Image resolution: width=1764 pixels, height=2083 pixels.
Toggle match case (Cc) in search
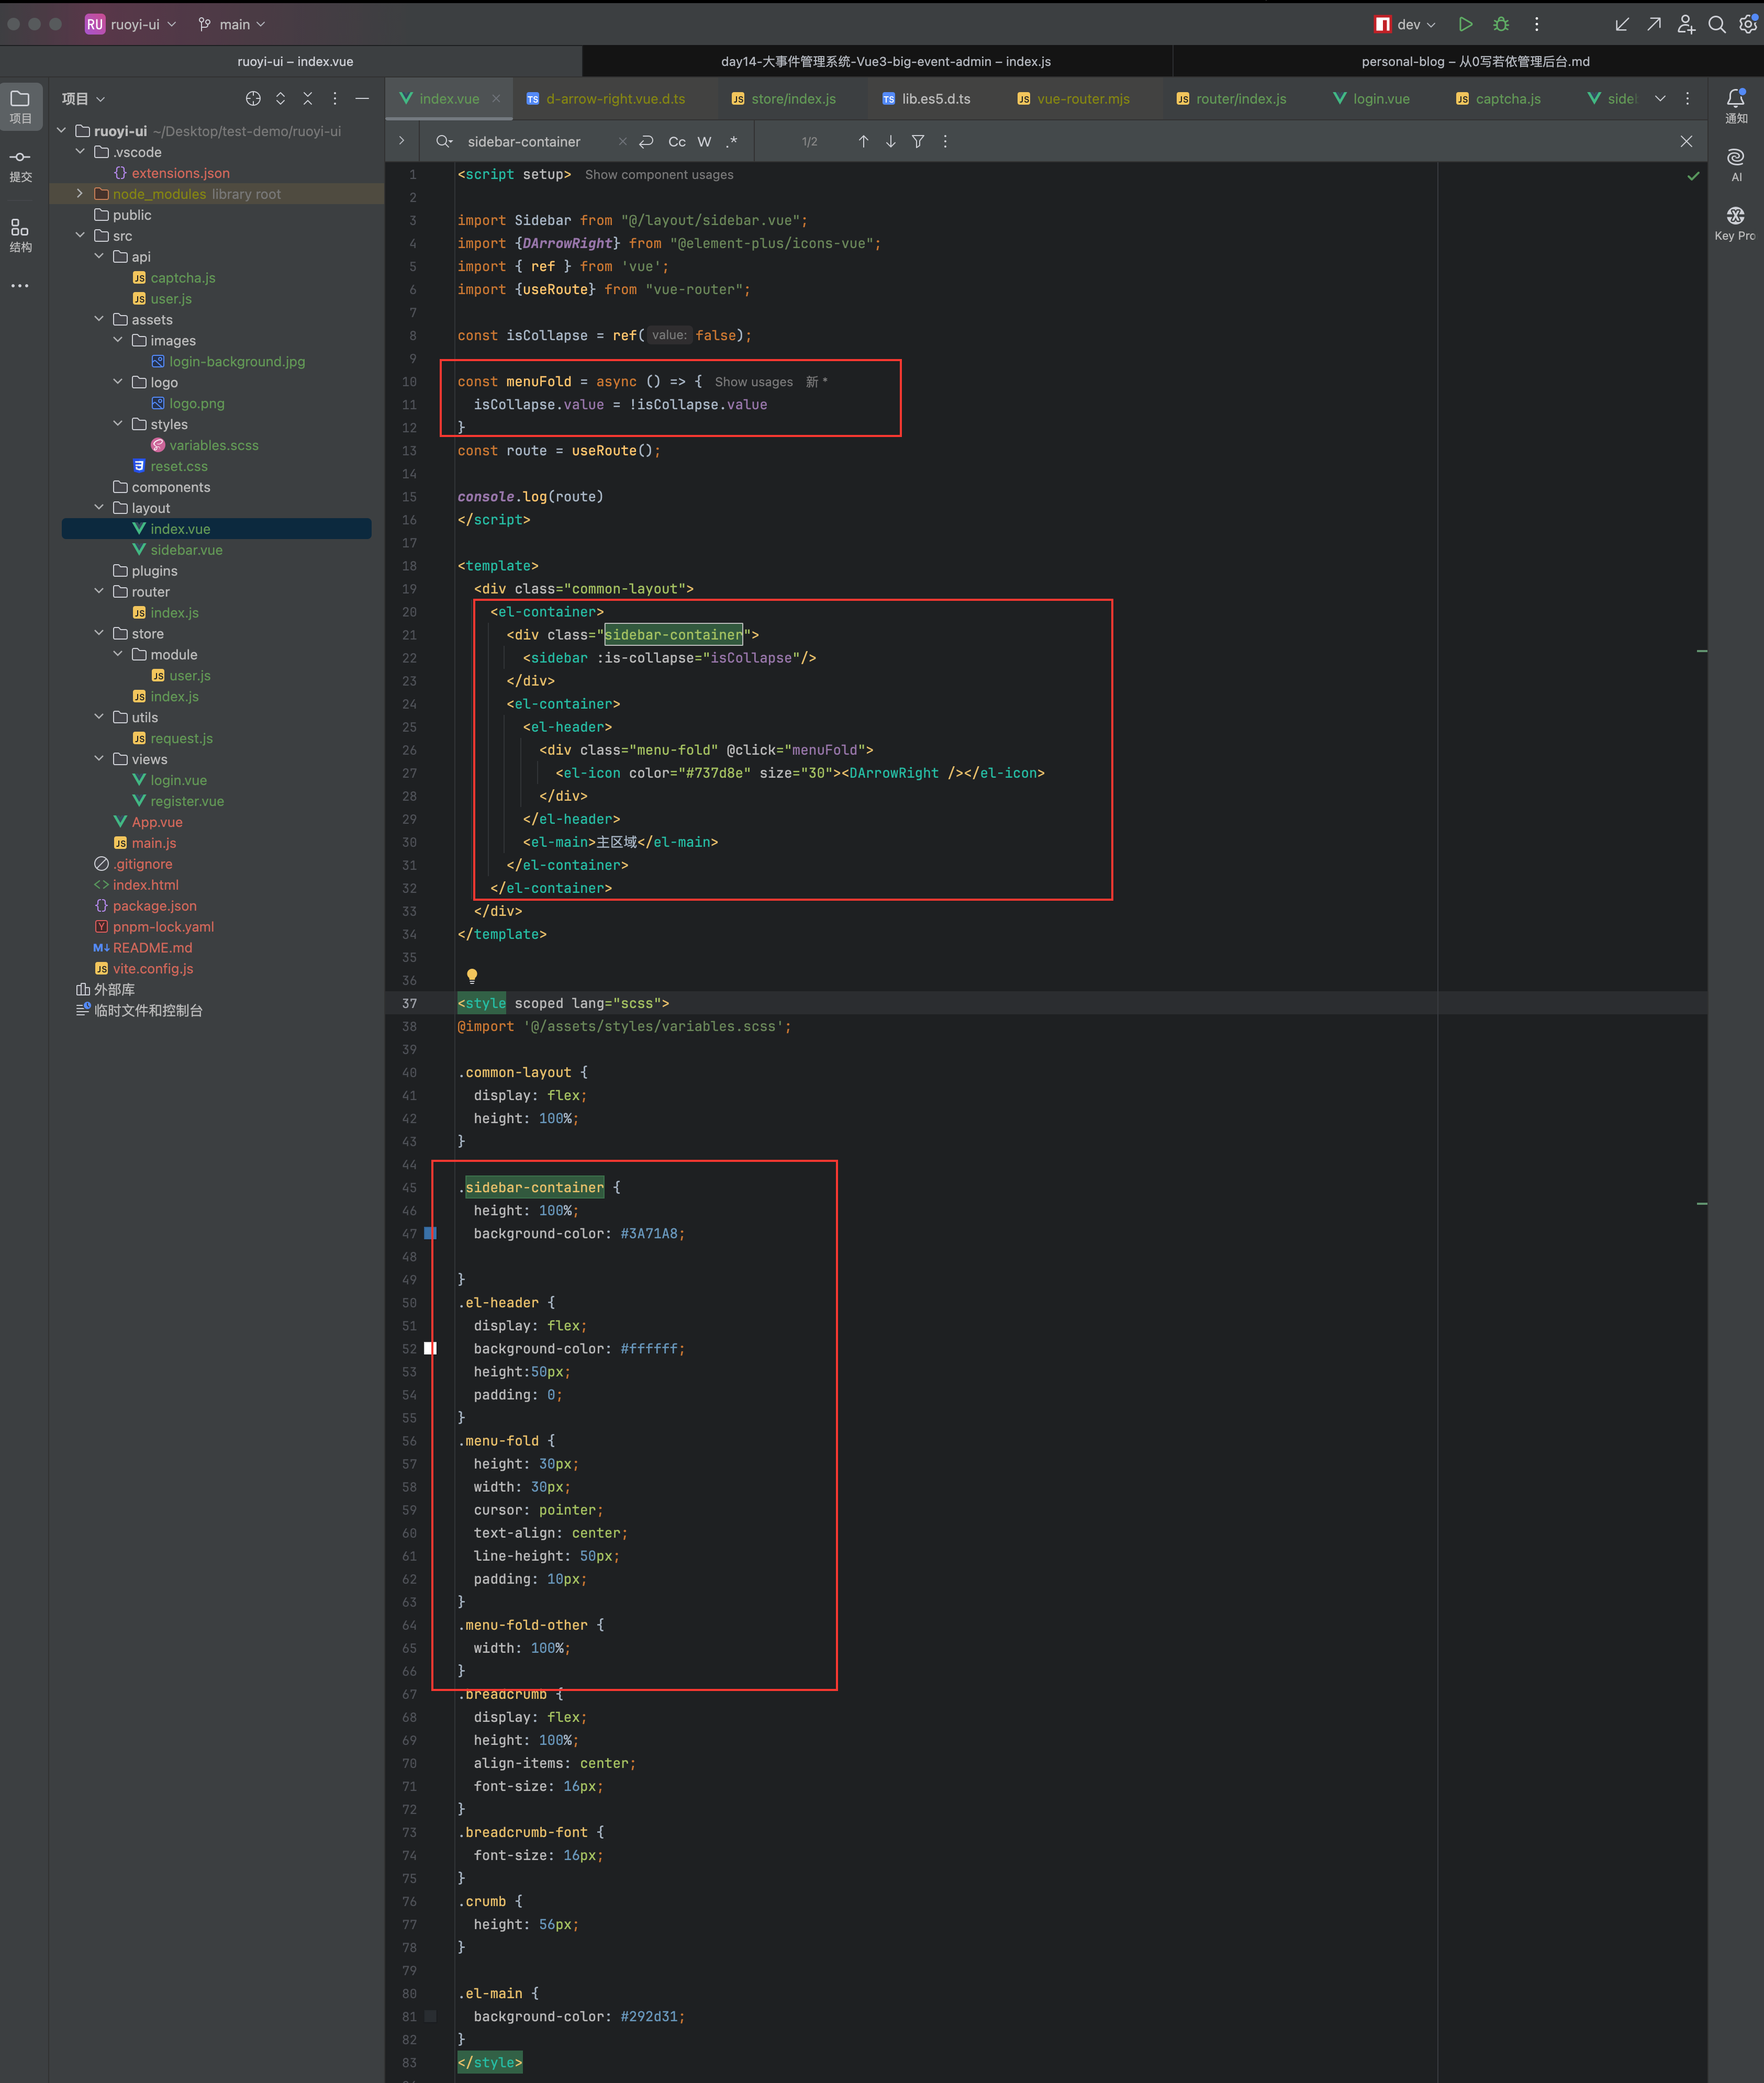tap(677, 141)
